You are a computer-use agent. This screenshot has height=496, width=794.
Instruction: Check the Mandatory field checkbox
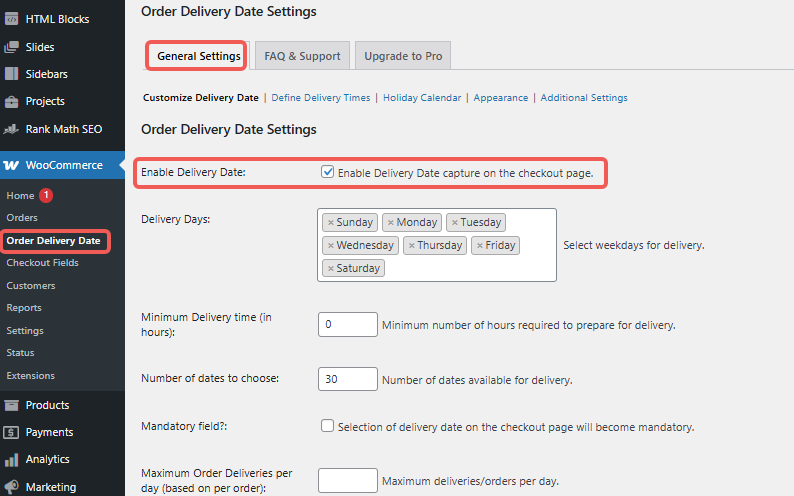click(327, 426)
